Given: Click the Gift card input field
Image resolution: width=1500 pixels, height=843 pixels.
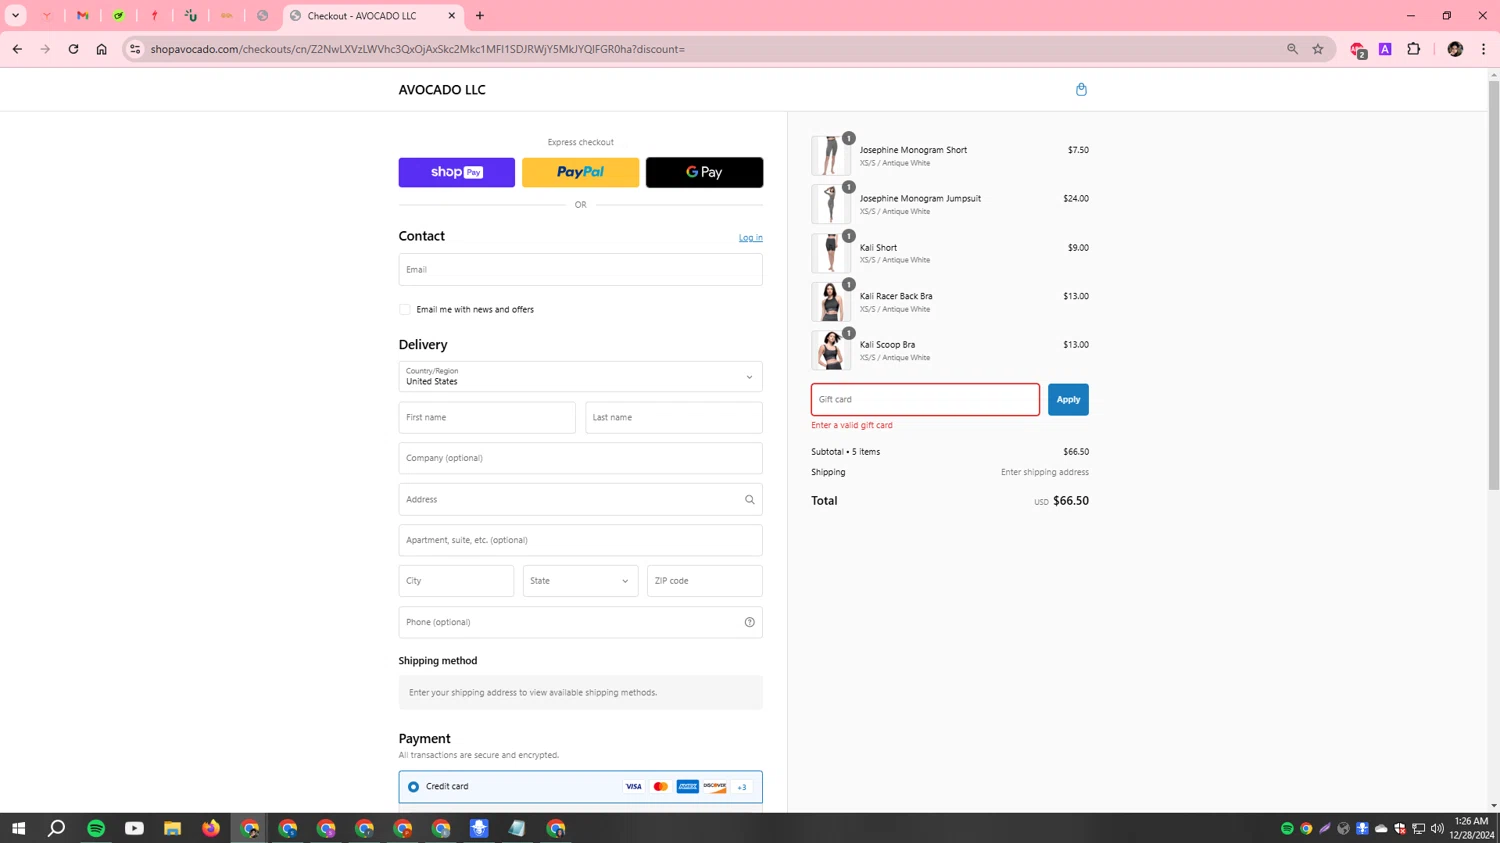Looking at the screenshot, I should 925,400.
